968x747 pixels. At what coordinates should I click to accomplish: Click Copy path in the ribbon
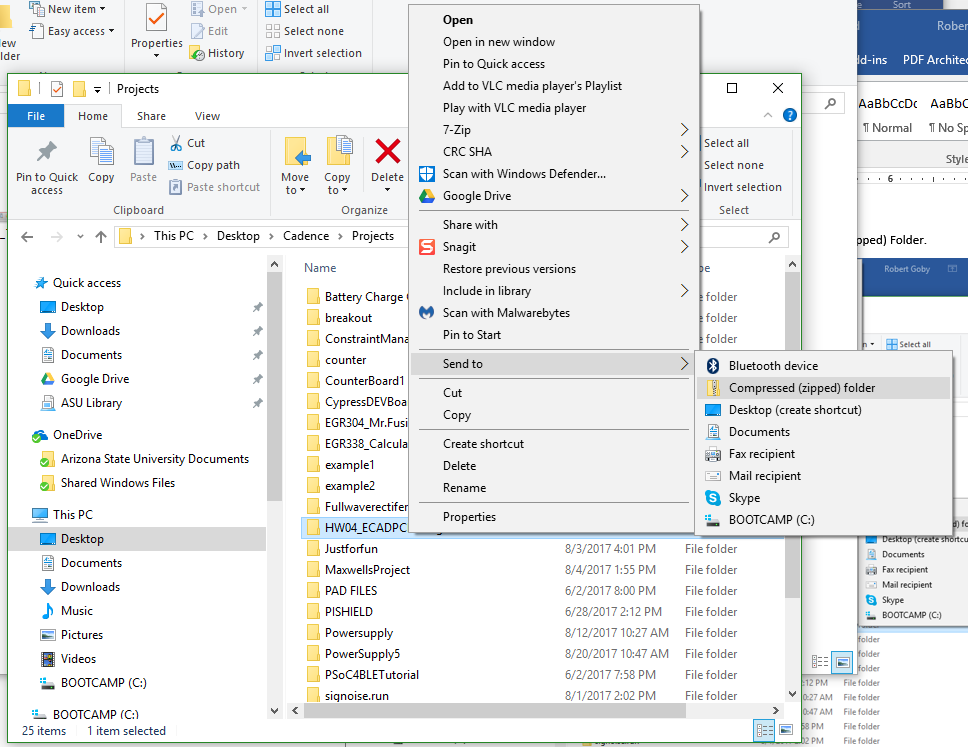tap(204, 165)
